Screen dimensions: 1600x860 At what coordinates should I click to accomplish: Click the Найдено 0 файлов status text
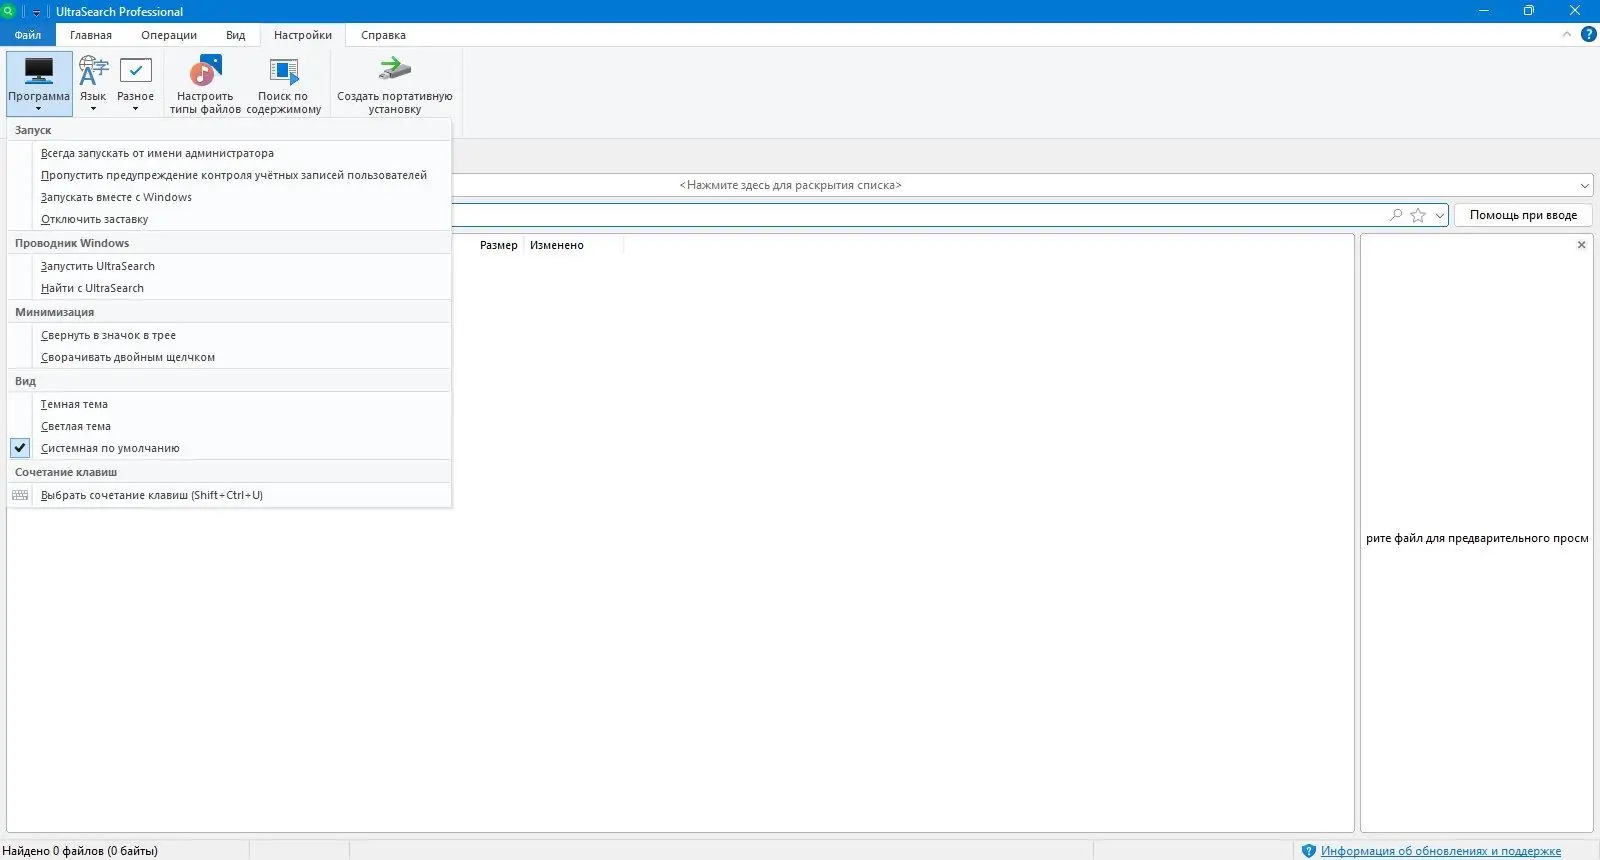click(x=80, y=851)
